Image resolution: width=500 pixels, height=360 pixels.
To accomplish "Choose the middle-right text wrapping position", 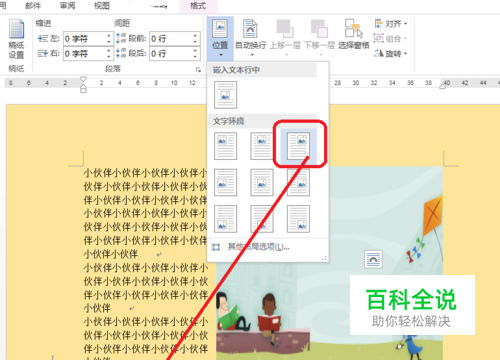I will coord(298,182).
